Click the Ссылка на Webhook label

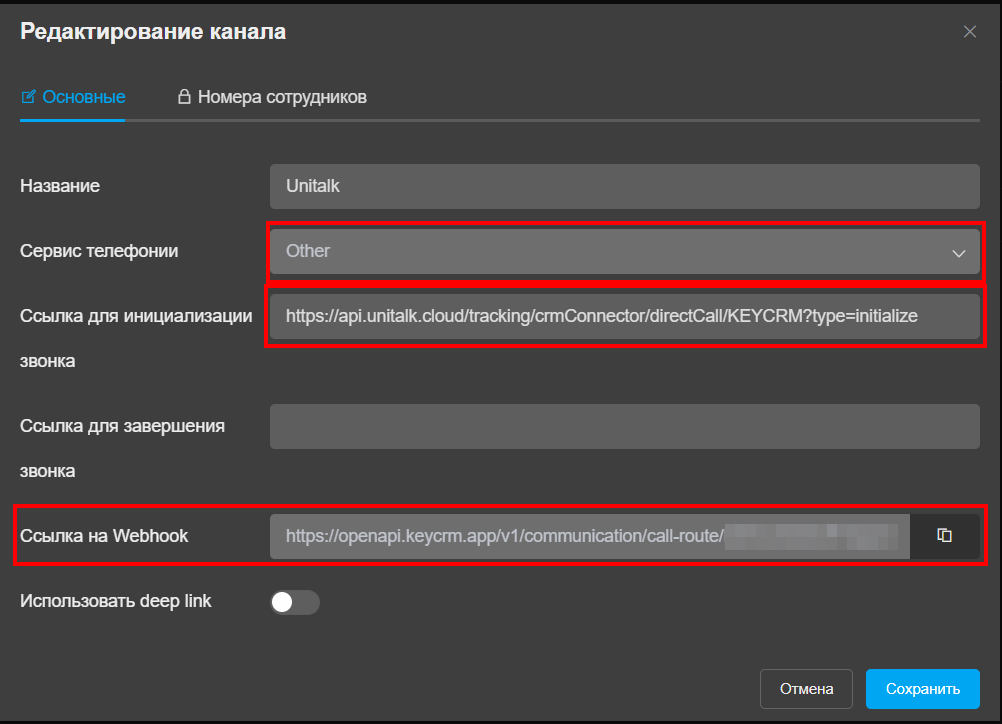point(104,536)
